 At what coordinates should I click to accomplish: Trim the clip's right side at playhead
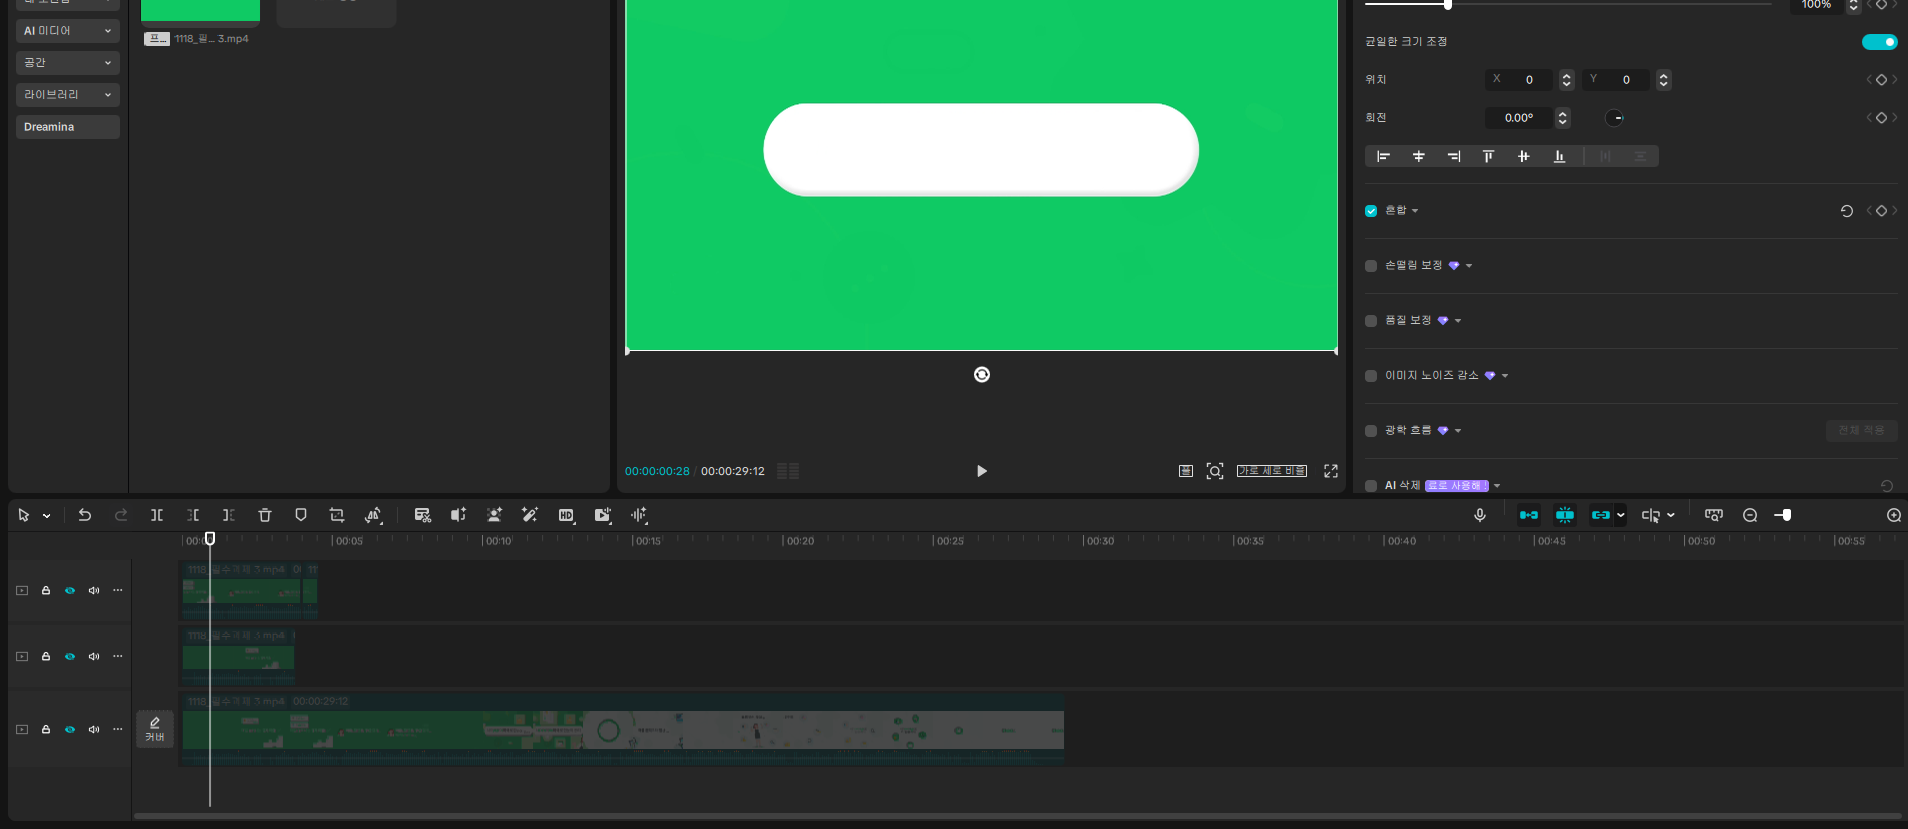[229, 515]
